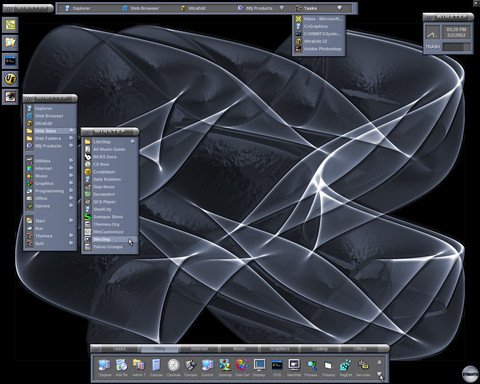This screenshot has height=384, width=480.
Task: Click the Display settings dock icon
Action: click(x=259, y=366)
